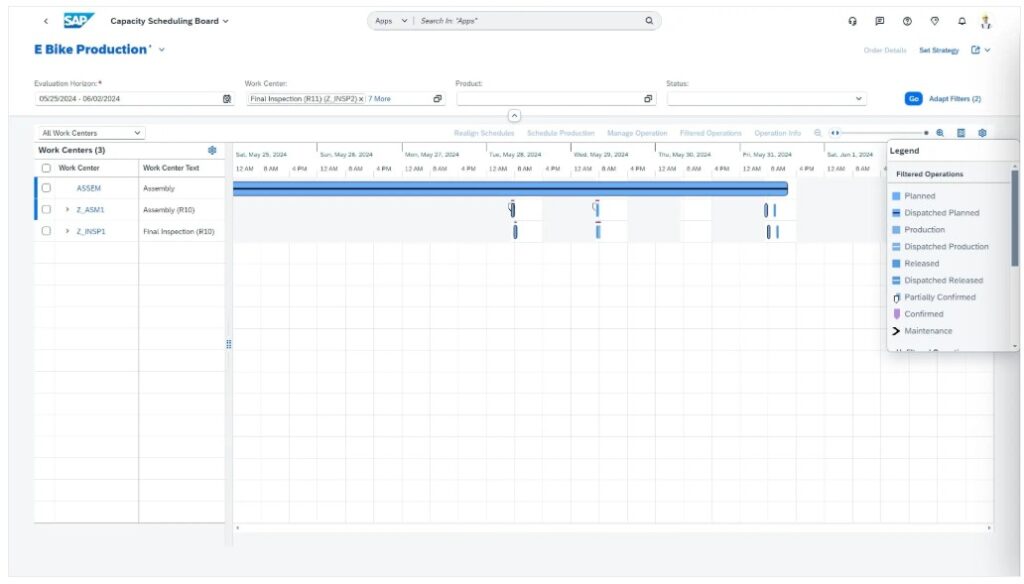Click the Legend panel vertical scrollbar
Screen dimensions: 1024x584
(1014, 219)
